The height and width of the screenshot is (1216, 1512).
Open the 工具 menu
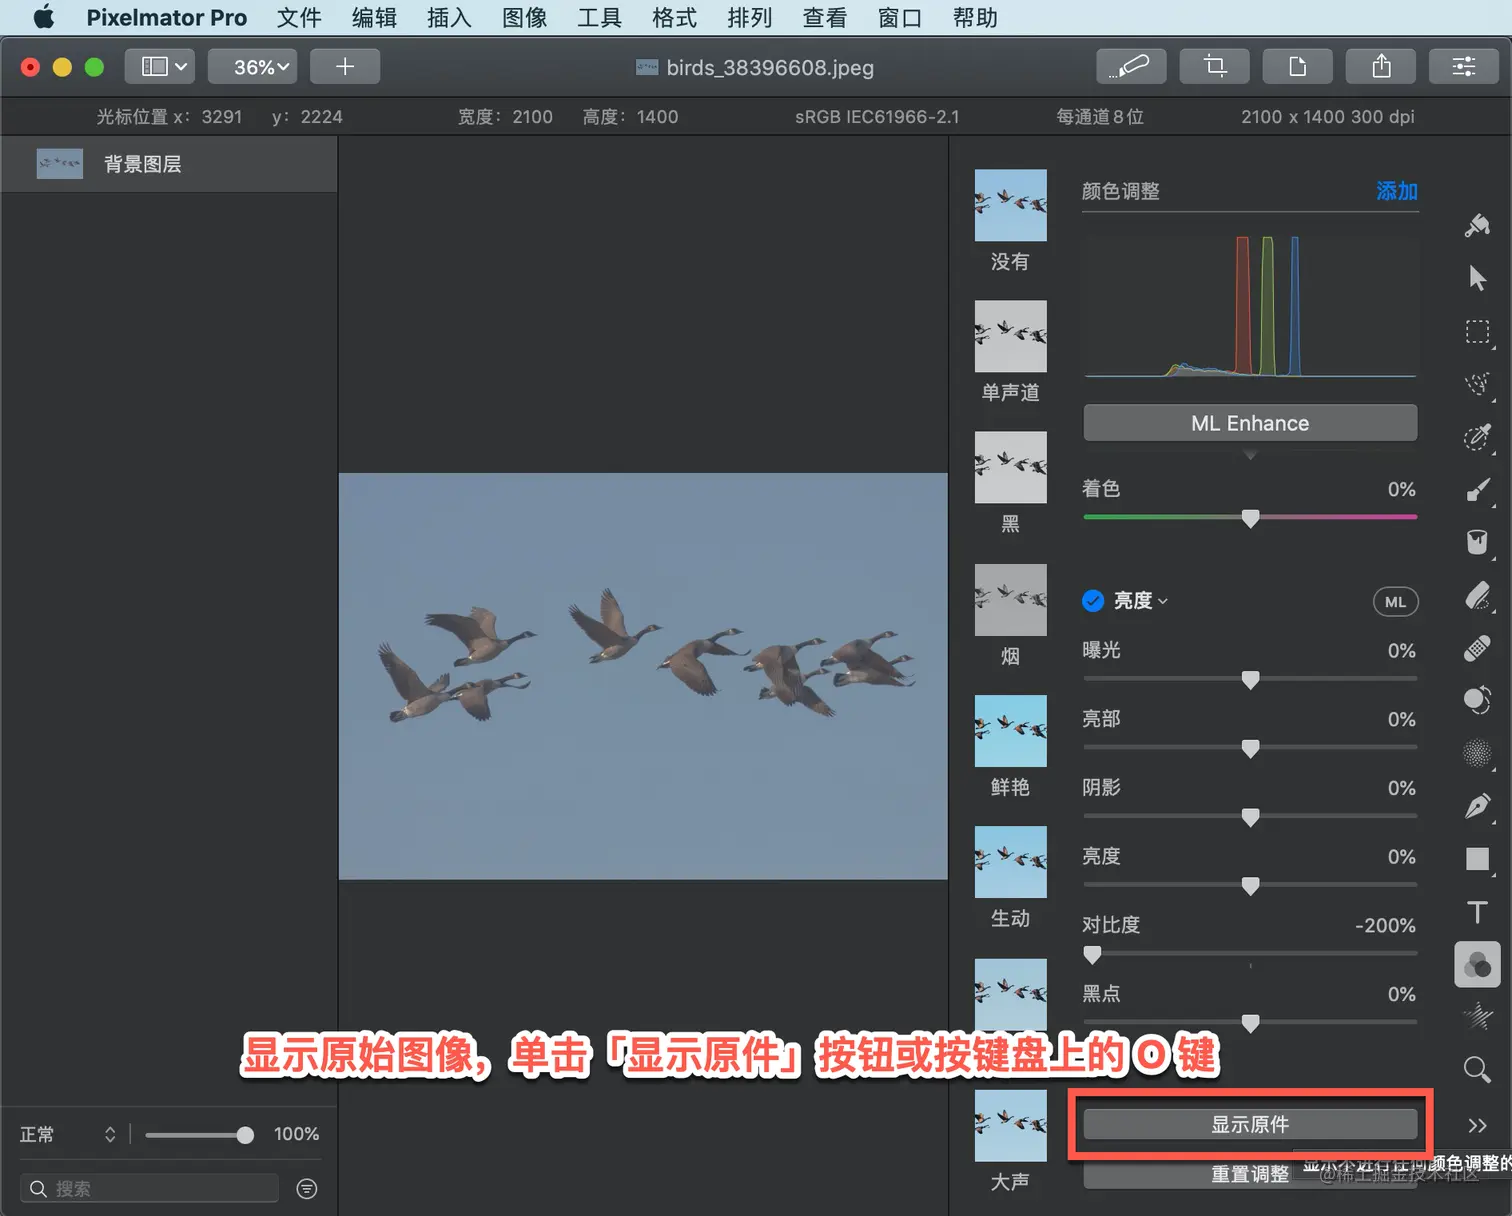599,18
